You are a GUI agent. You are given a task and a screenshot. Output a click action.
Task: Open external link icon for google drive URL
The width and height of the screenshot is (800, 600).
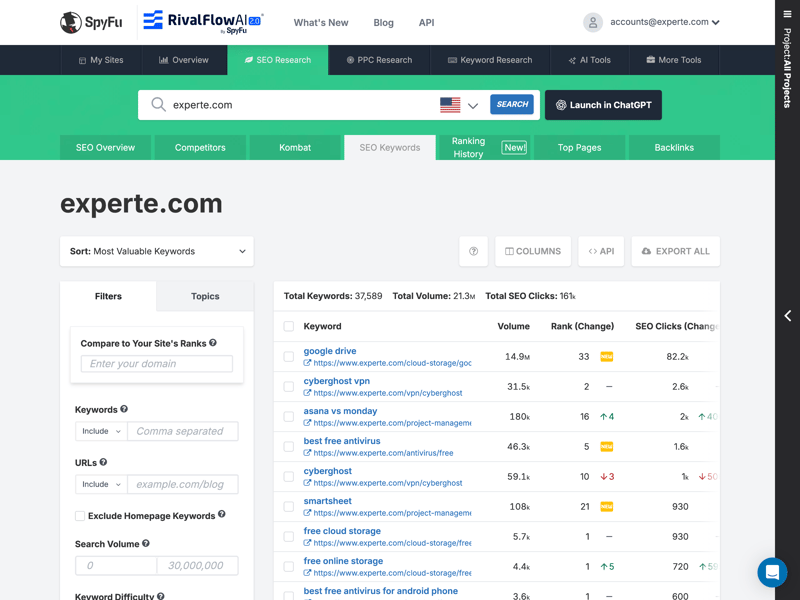tap(308, 363)
